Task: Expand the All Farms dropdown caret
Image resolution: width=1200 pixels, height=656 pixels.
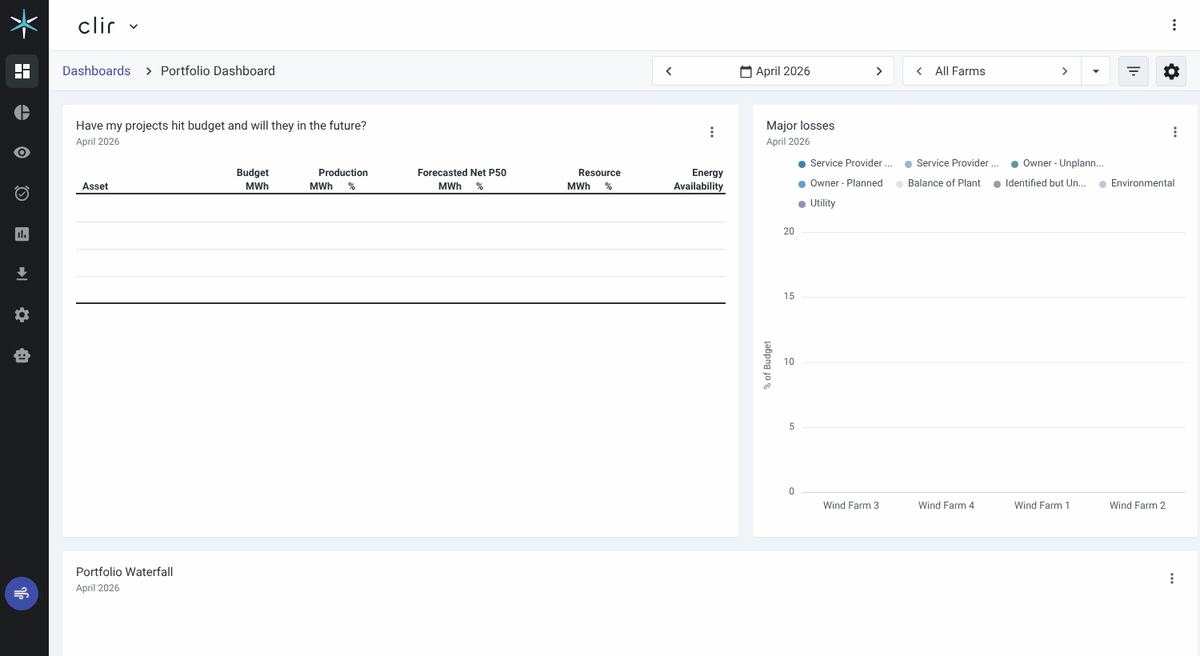Action: tap(1096, 71)
